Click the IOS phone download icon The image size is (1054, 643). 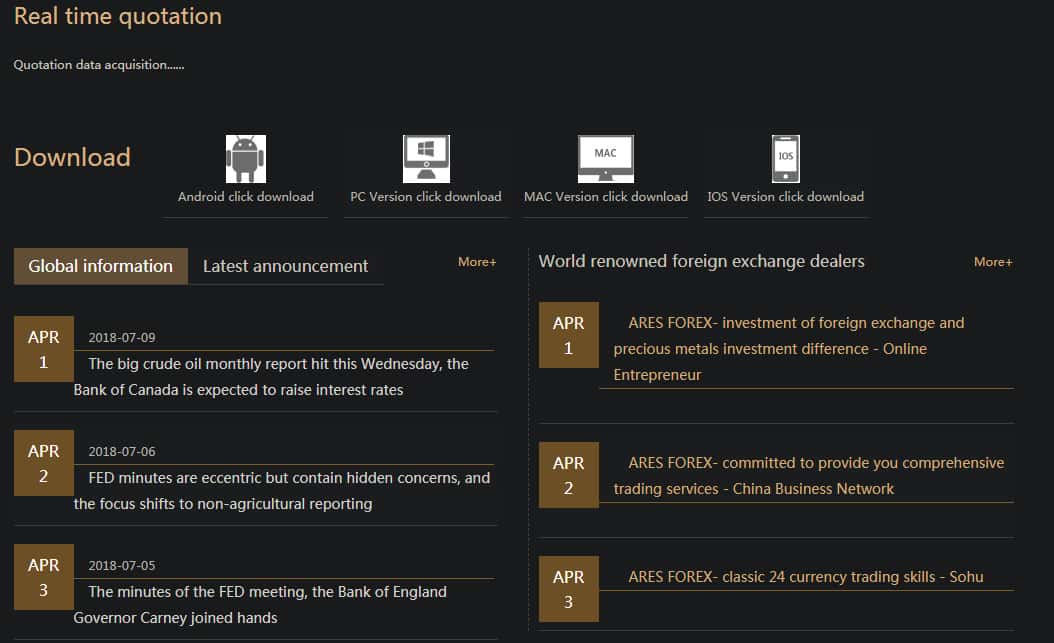click(786, 159)
